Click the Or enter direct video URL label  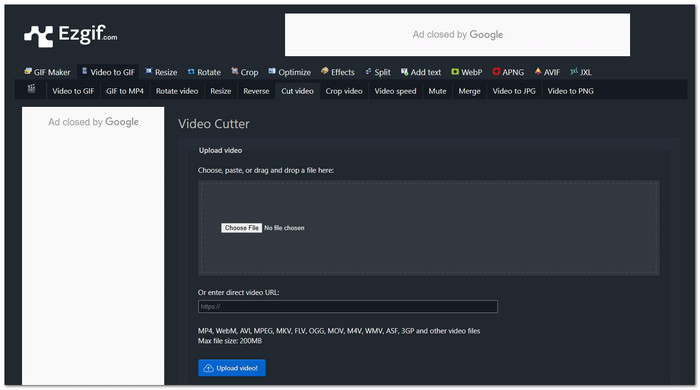pyautogui.click(x=238, y=293)
